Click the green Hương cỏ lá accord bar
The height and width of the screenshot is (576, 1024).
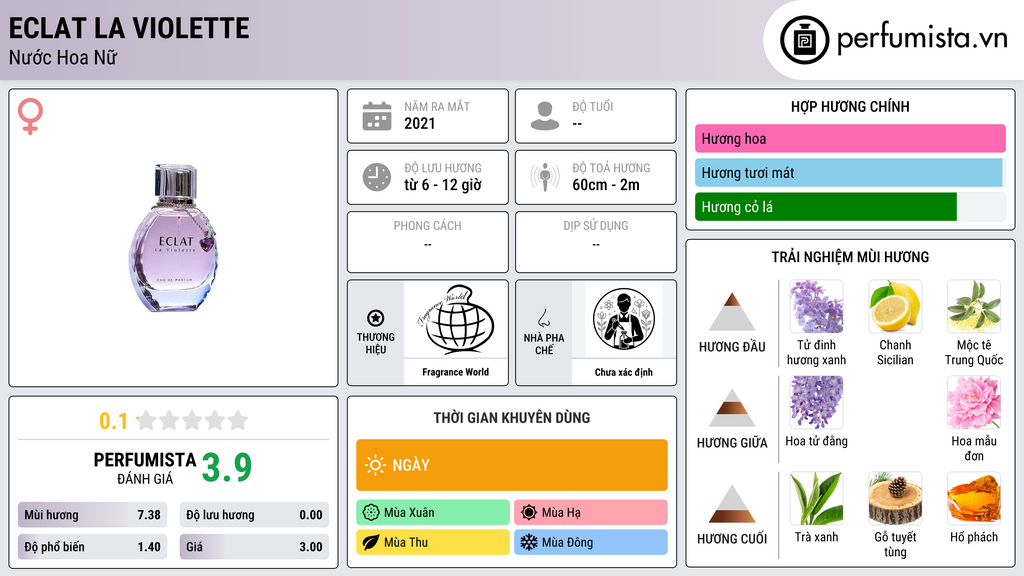coord(825,207)
